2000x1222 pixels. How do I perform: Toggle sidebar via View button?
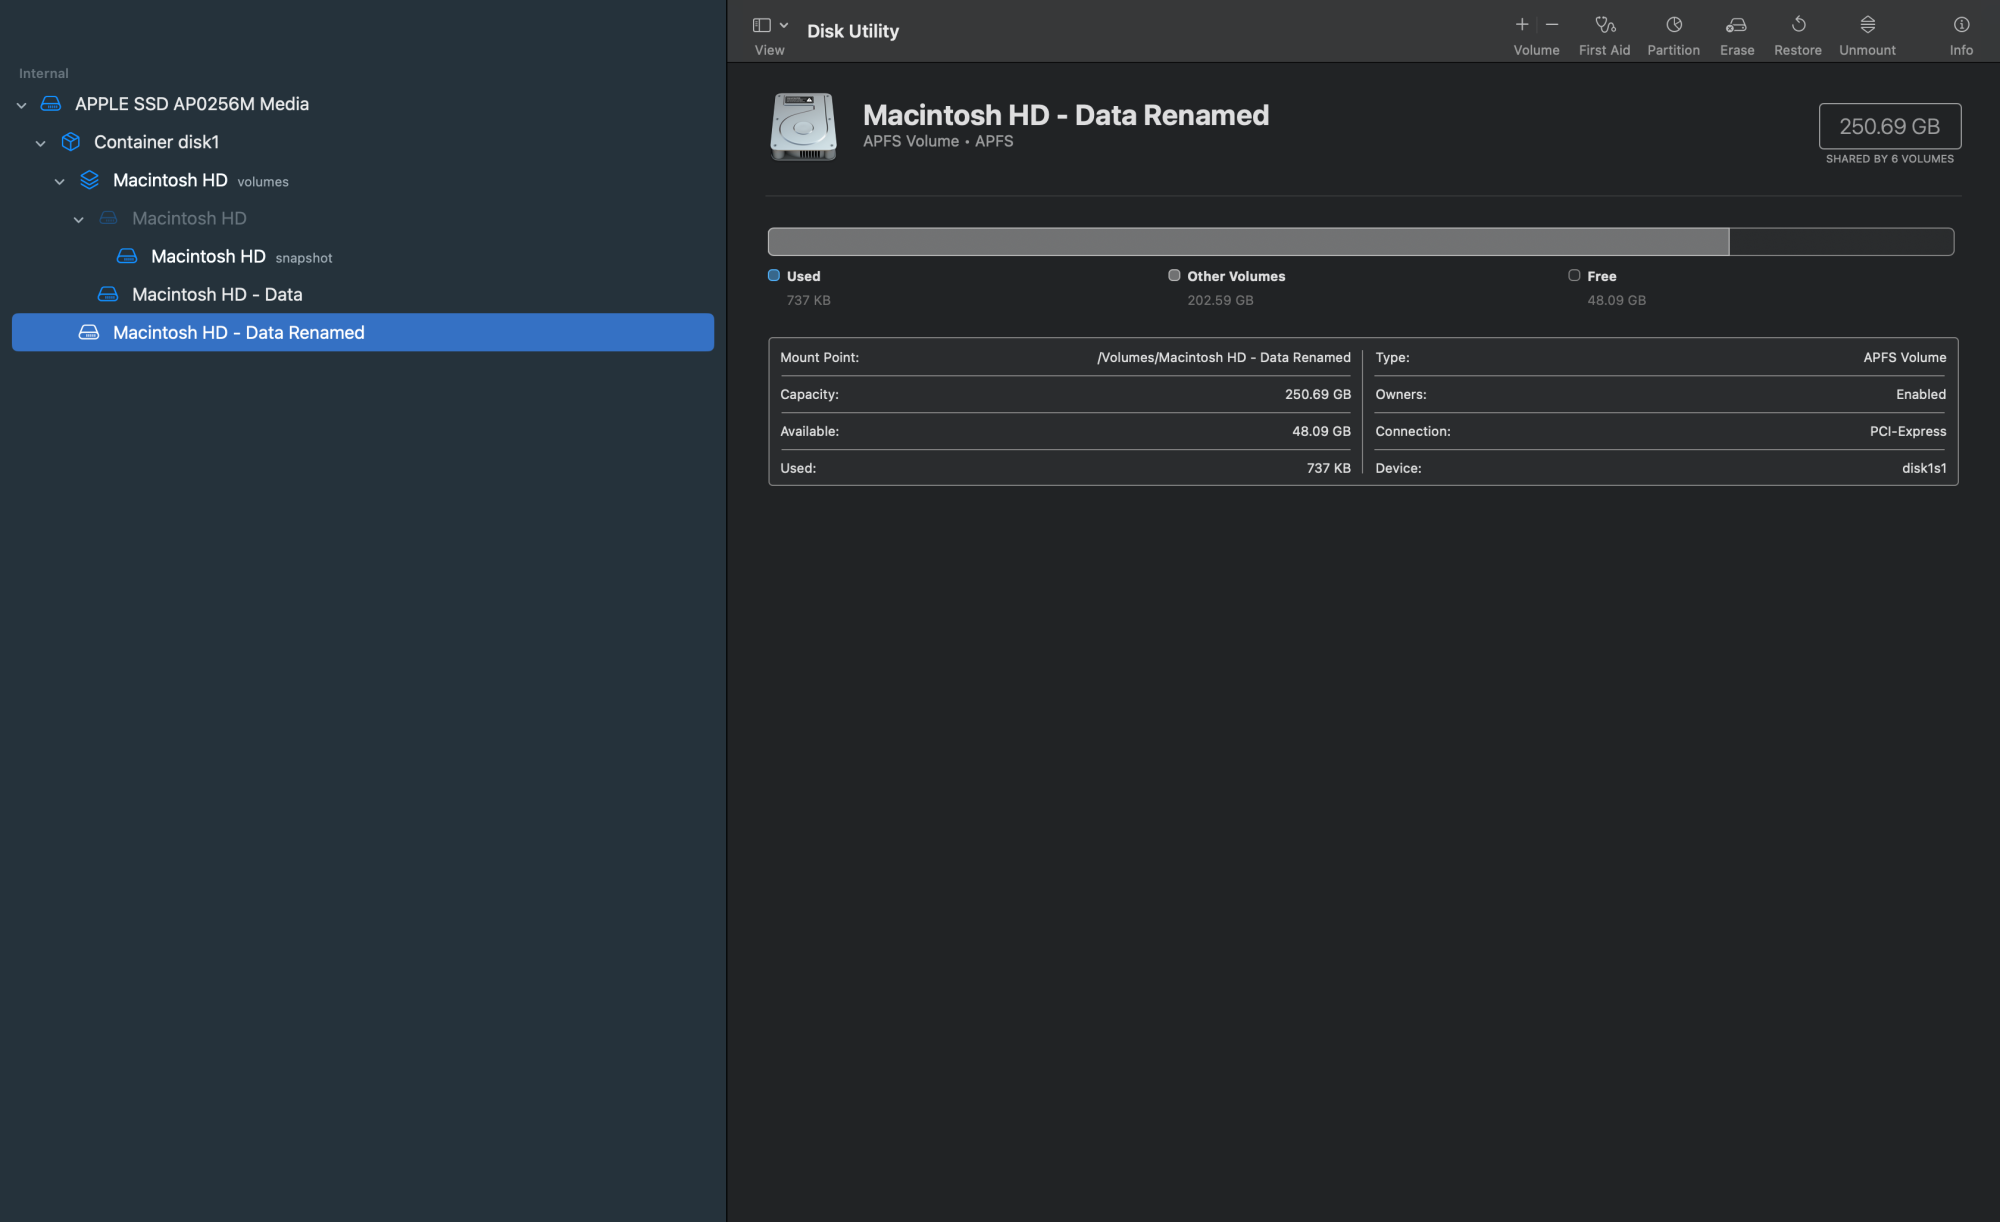coord(762,25)
